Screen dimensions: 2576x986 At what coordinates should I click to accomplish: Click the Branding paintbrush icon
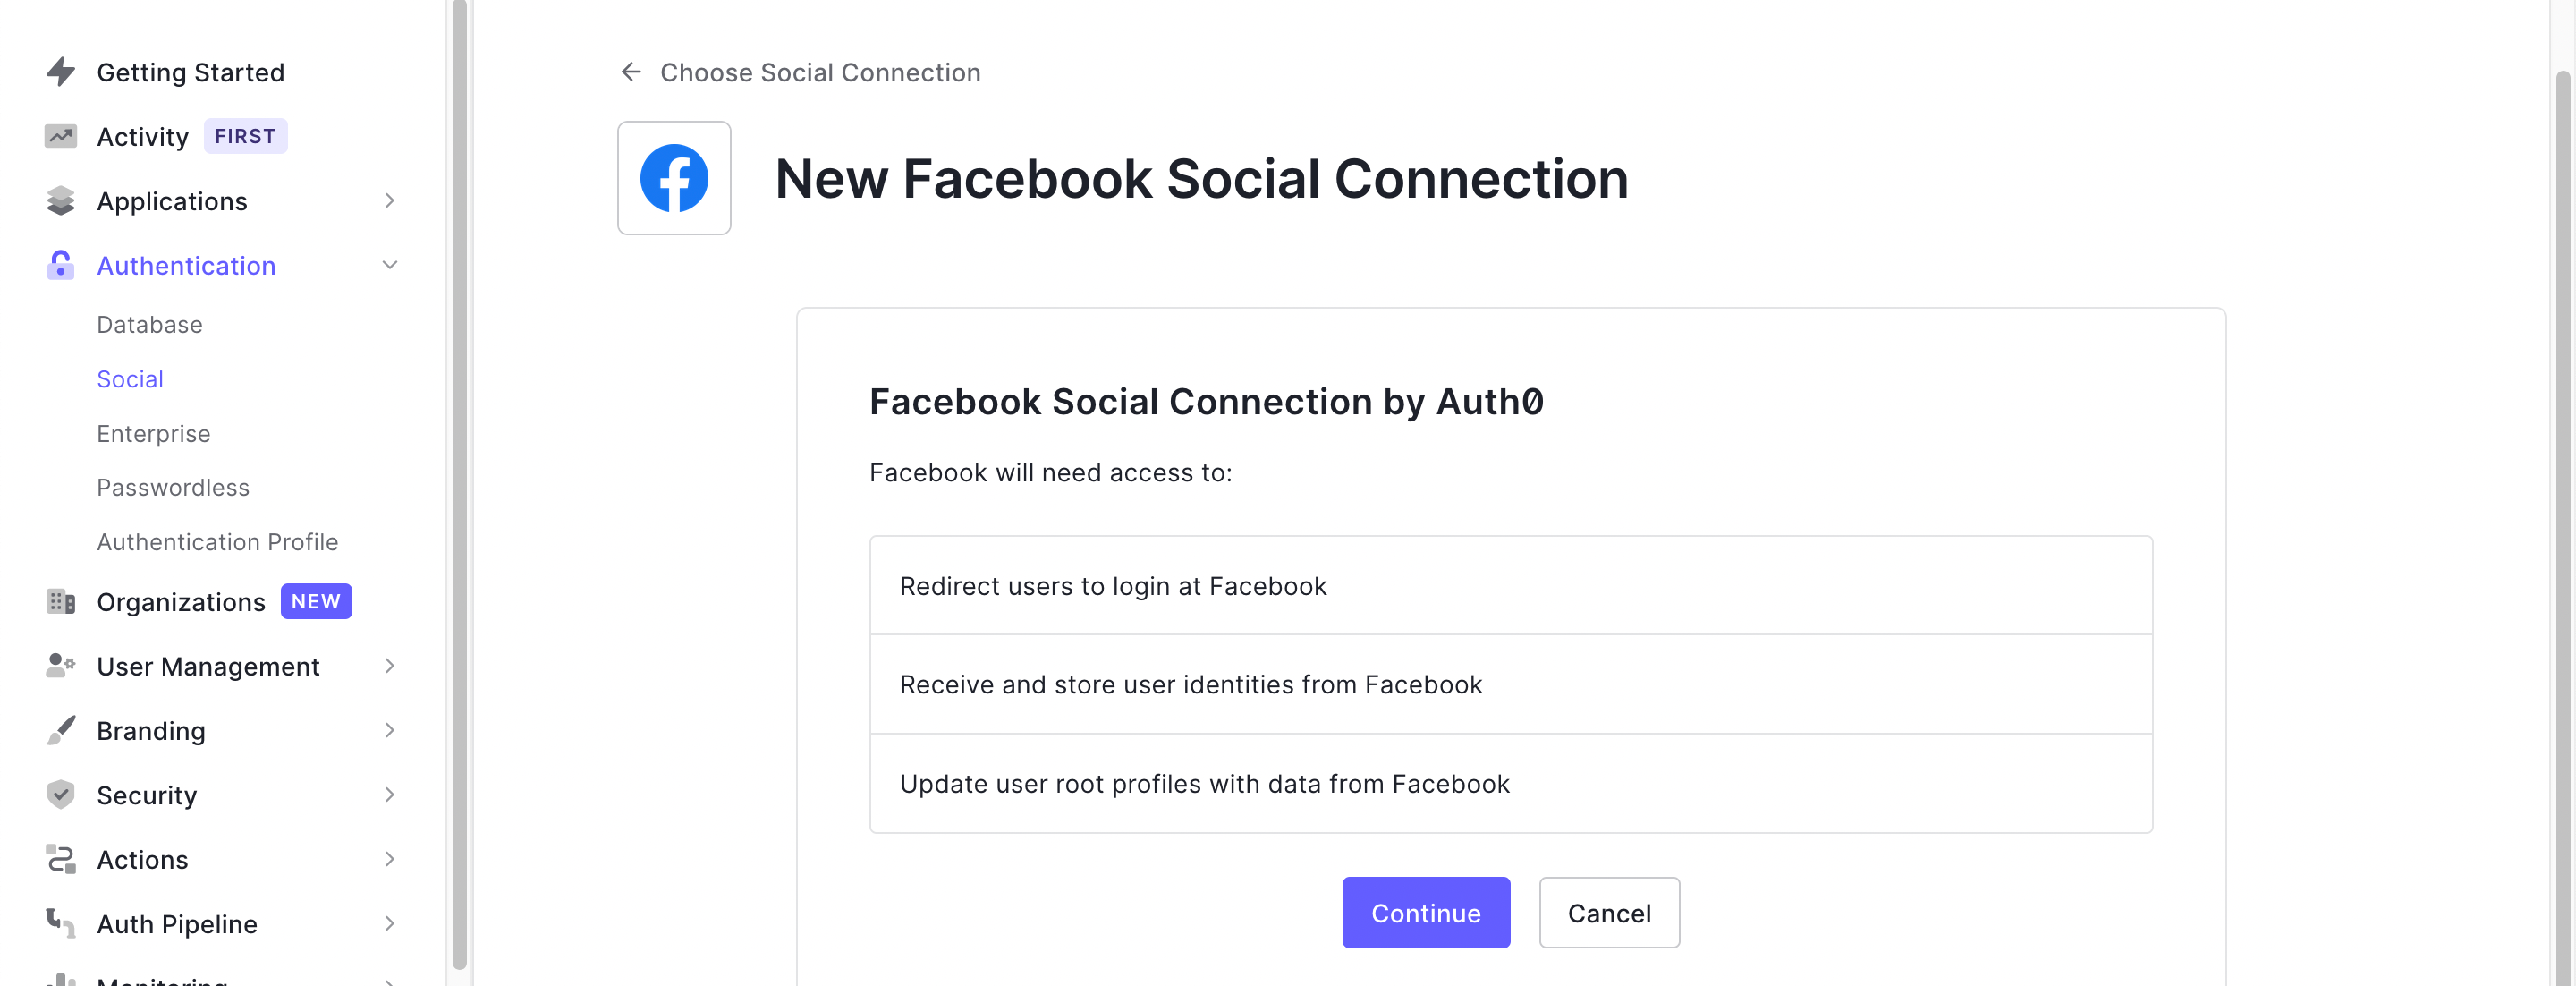pyautogui.click(x=61, y=730)
